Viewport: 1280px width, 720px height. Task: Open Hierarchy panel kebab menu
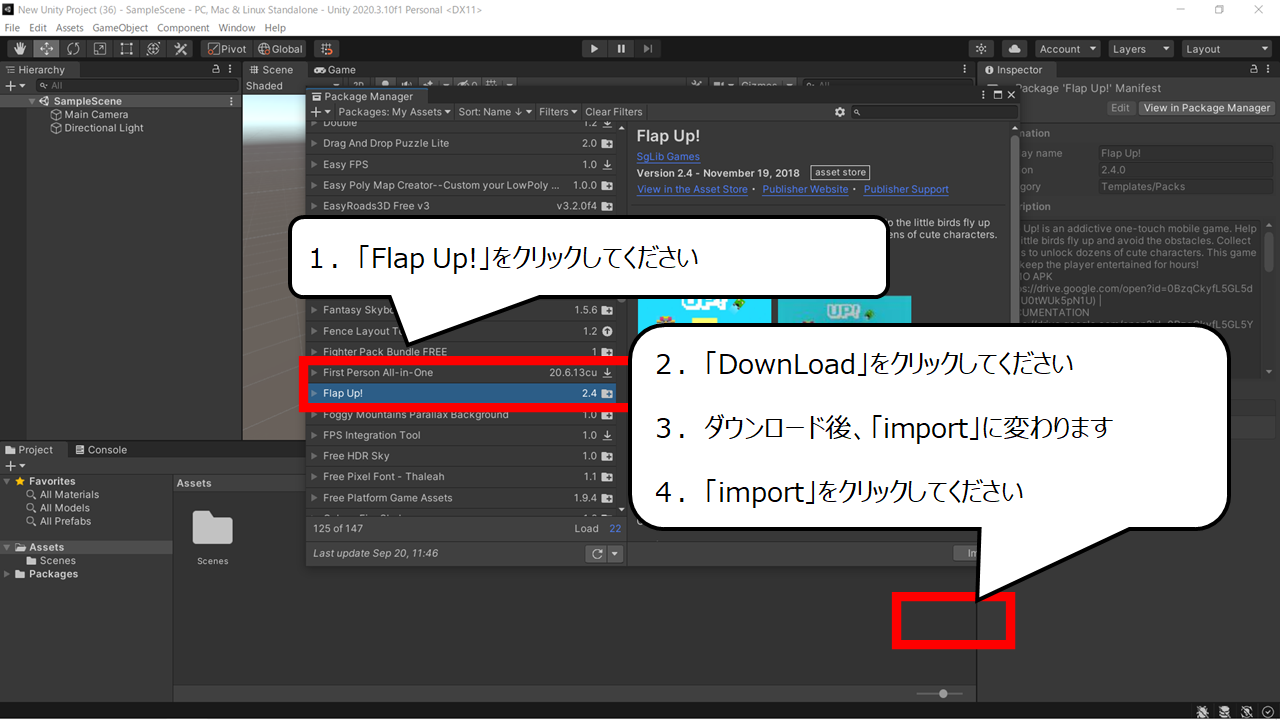pos(232,70)
